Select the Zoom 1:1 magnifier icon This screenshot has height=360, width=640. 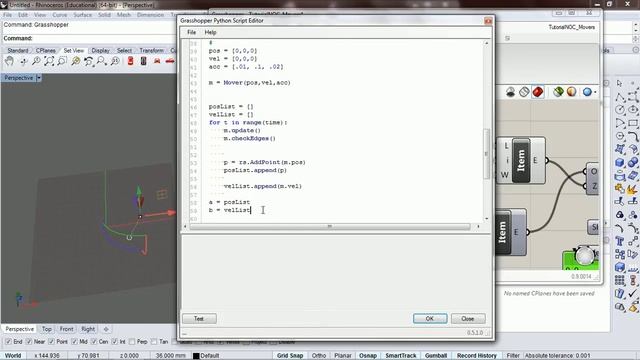[115, 62]
